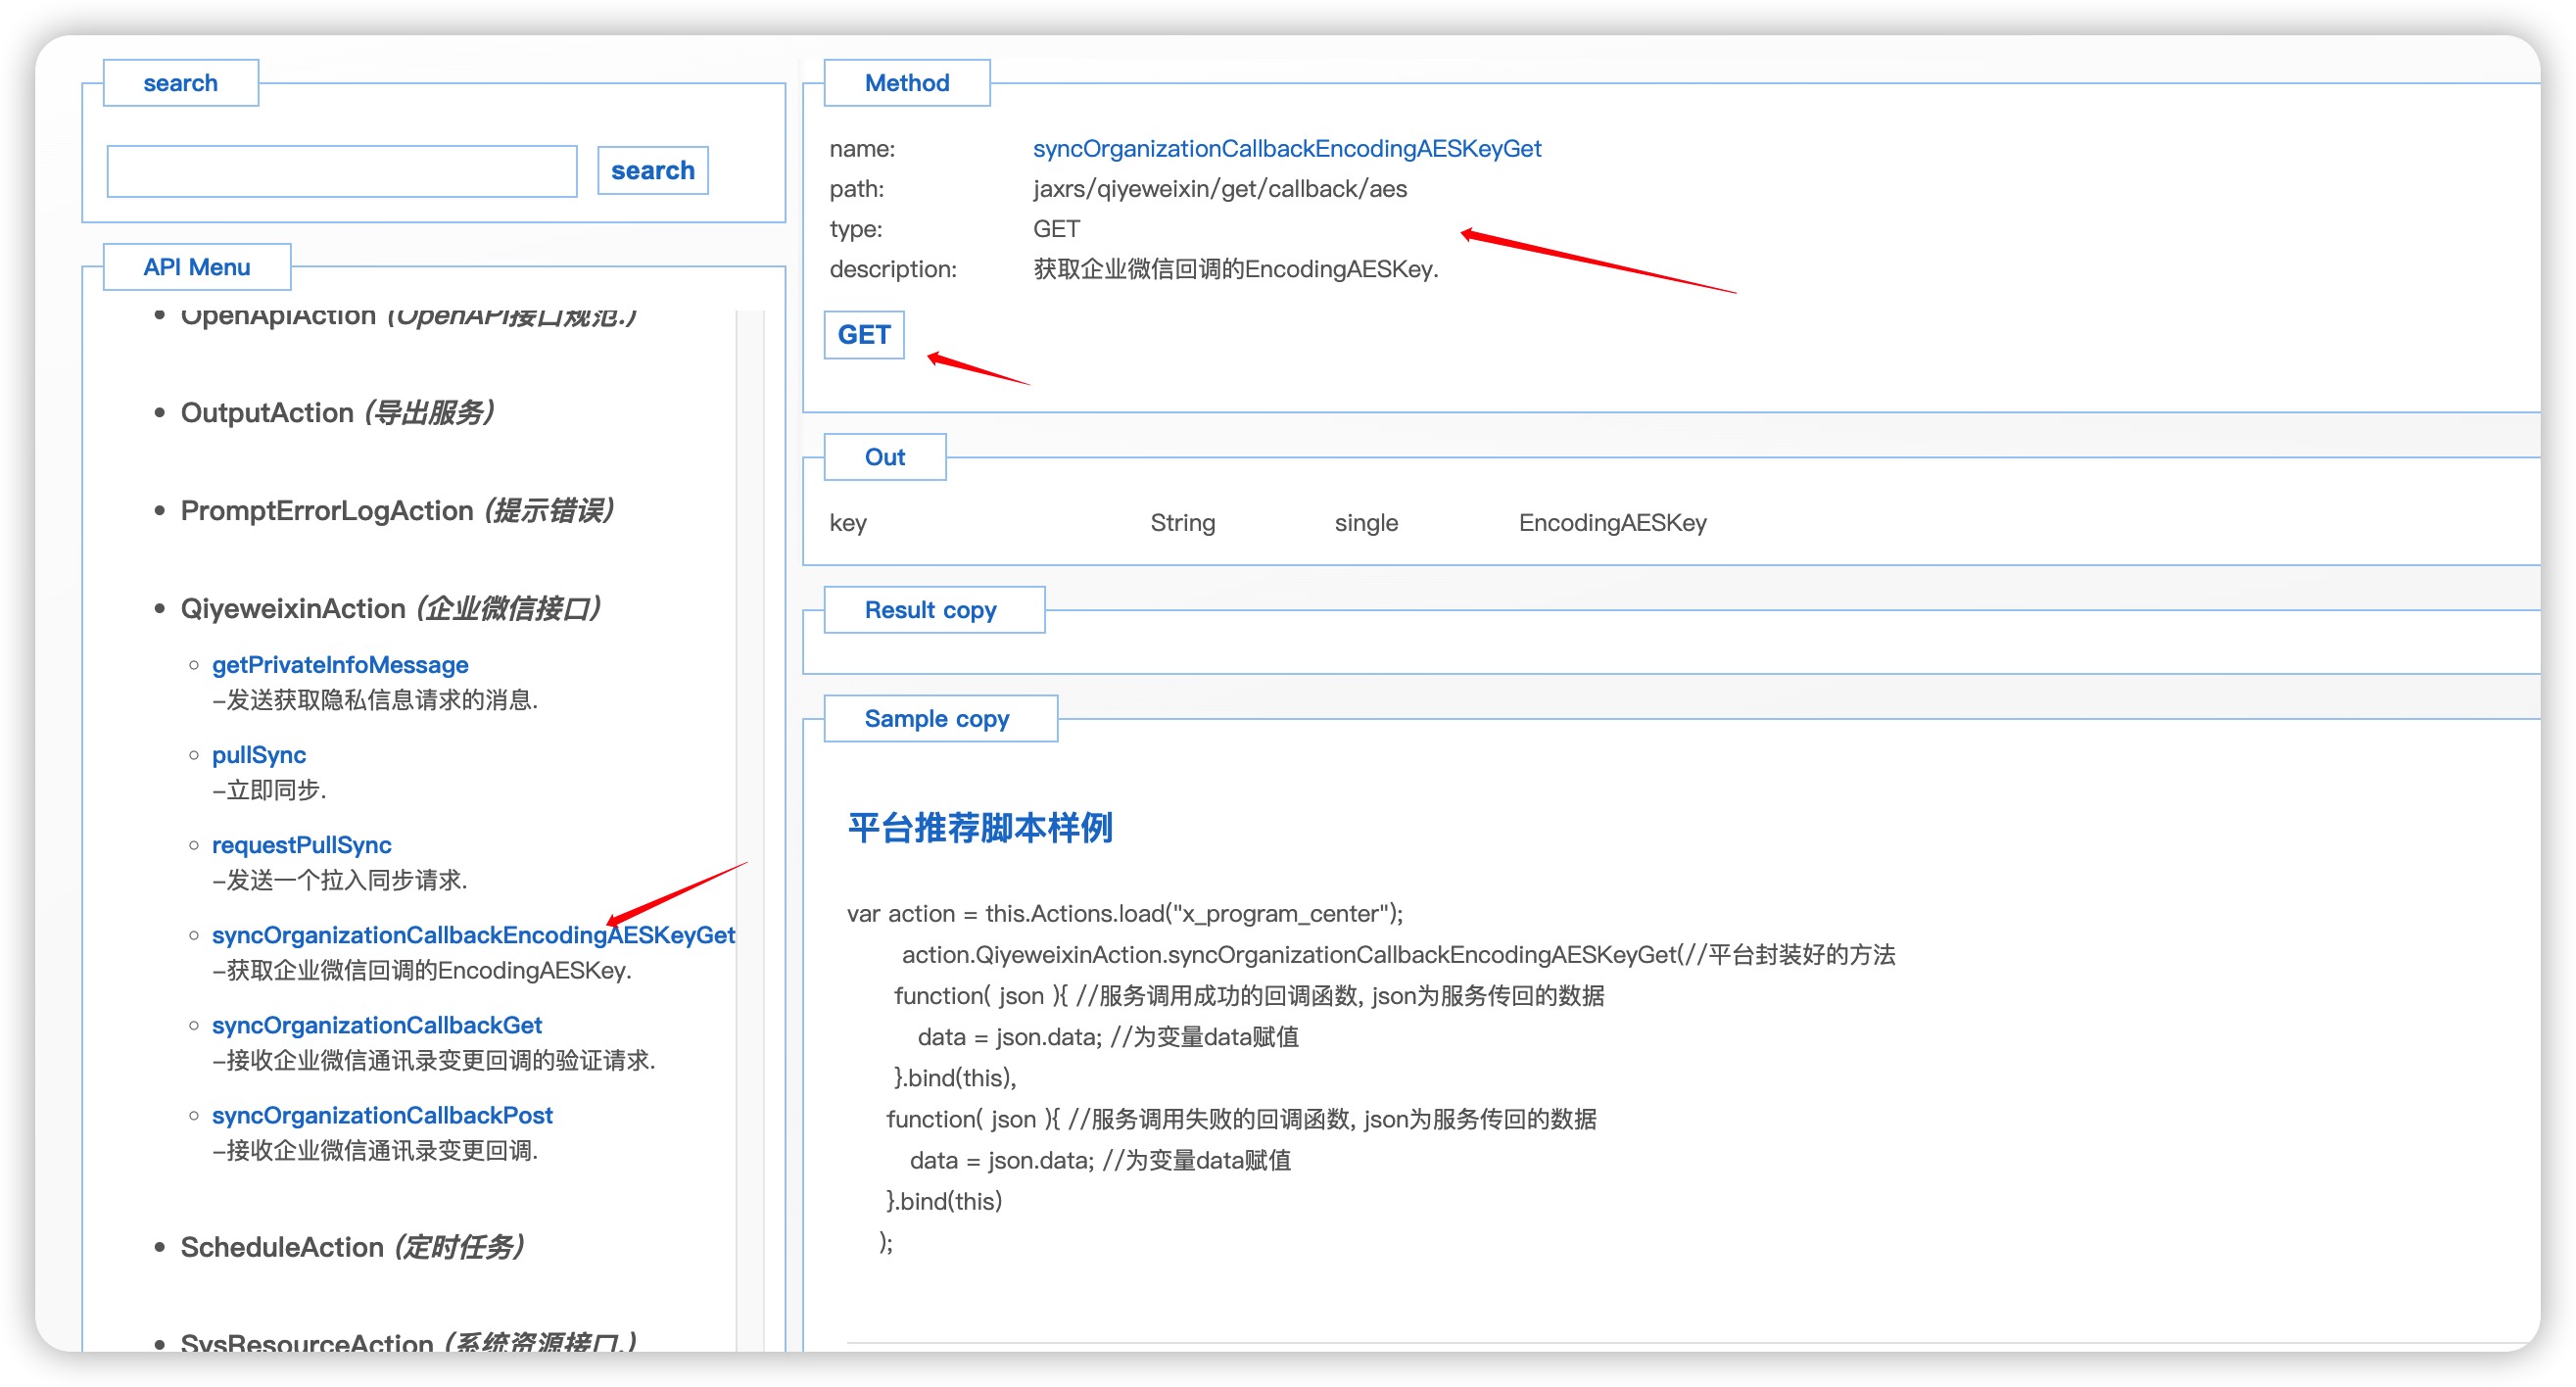Click the method name link in Method panel
Screen dimensions: 2576x1387
(1286, 149)
